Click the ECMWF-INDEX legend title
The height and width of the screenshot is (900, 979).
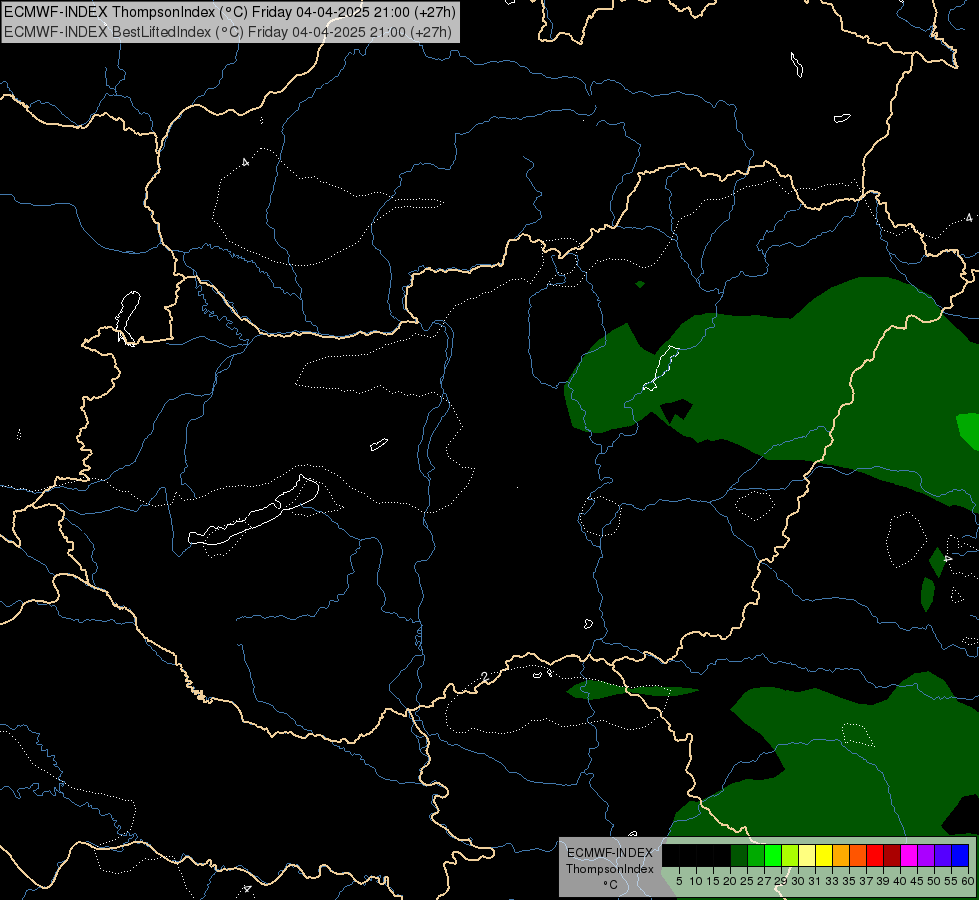click(x=610, y=853)
